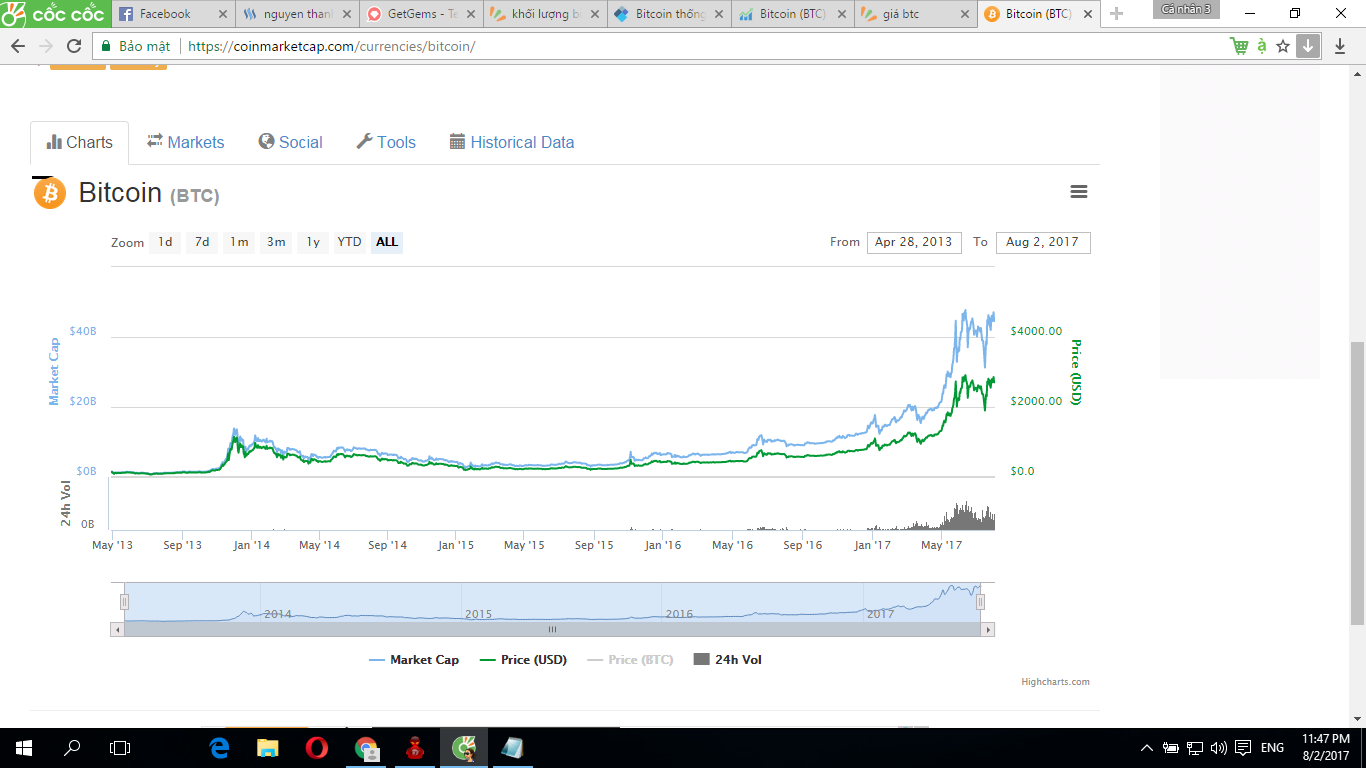Close the Facebook tab

click(222, 14)
